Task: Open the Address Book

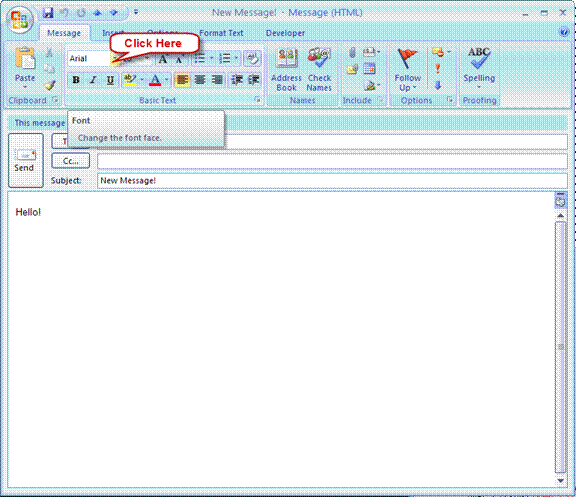Action: tap(286, 70)
